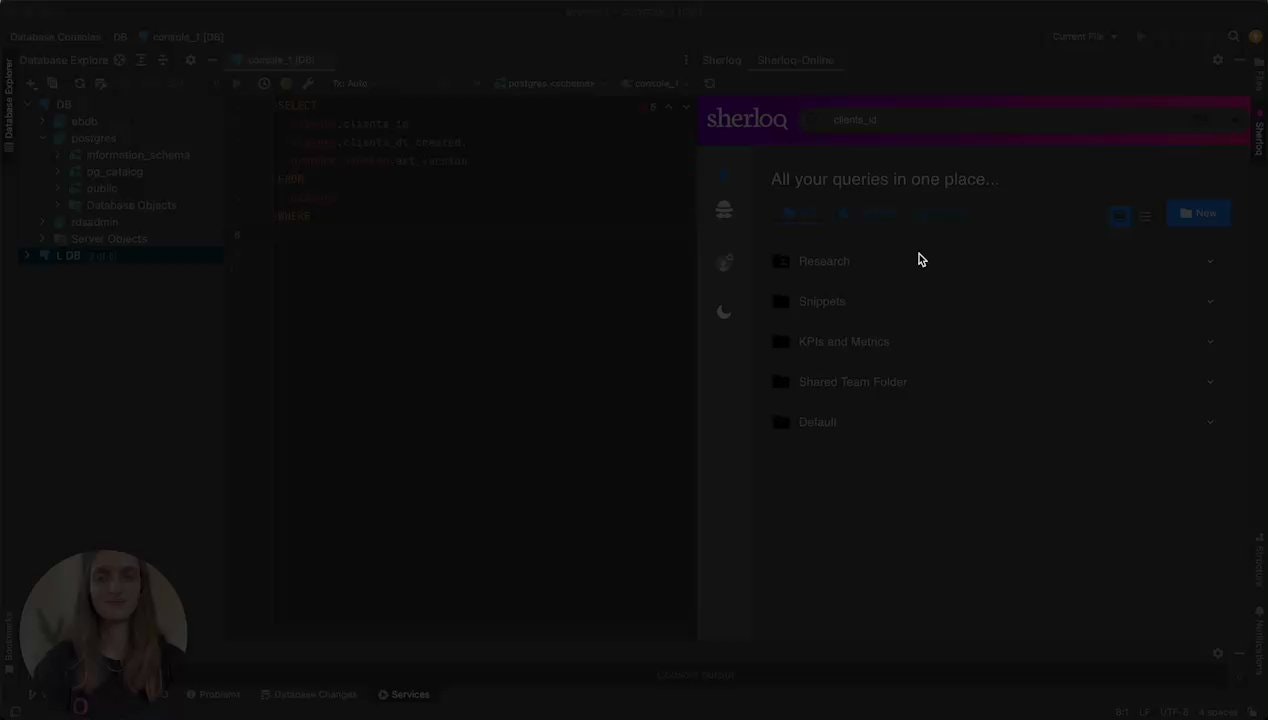The height and width of the screenshot is (720, 1268).
Task: Open the Shared Team Folder
Action: pos(853,382)
